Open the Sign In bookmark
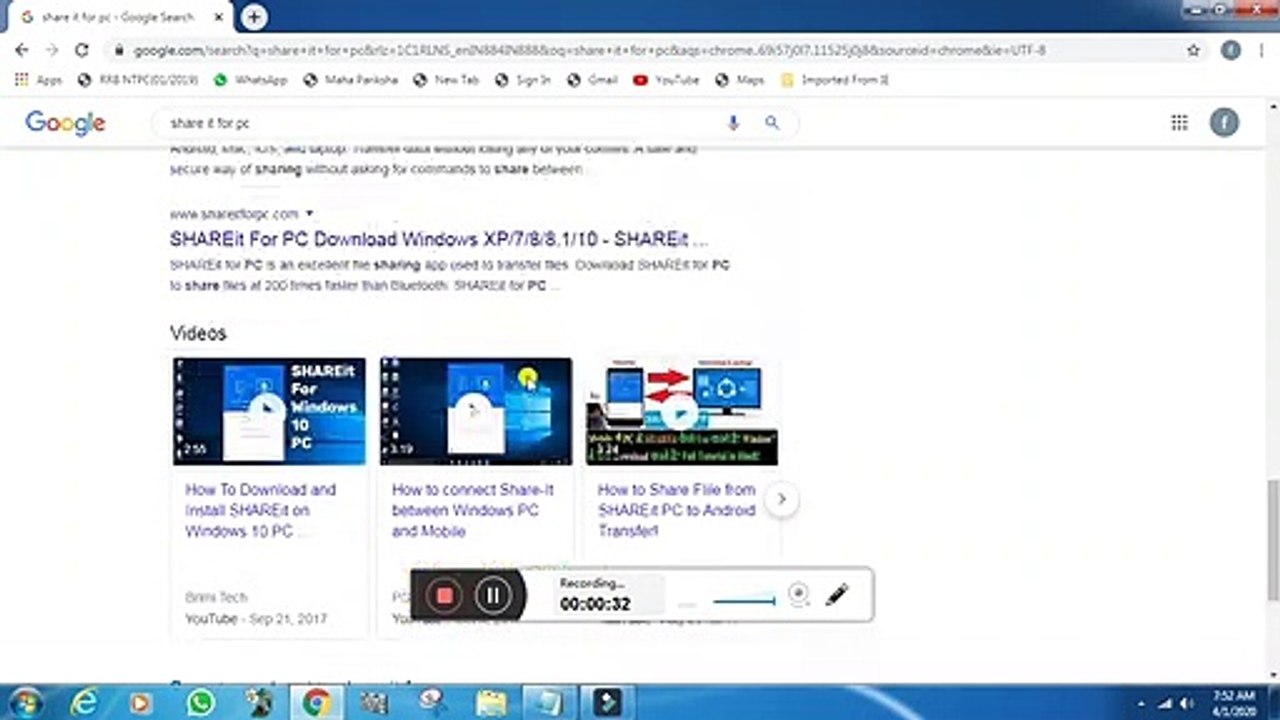 pyautogui.click(x=522, y=80)
